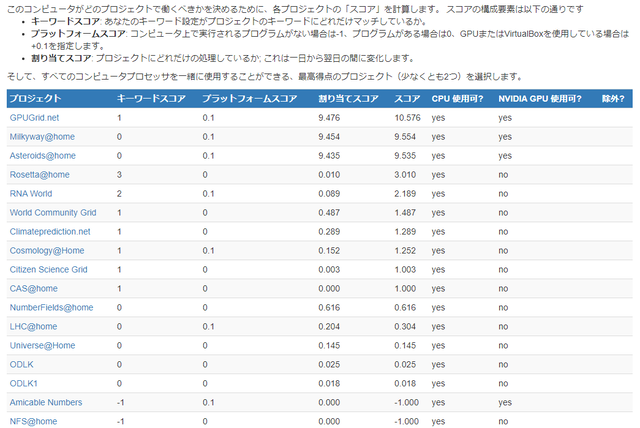
Task: Select CPU yes in Citizen Science Grid row
Action: 438,270
